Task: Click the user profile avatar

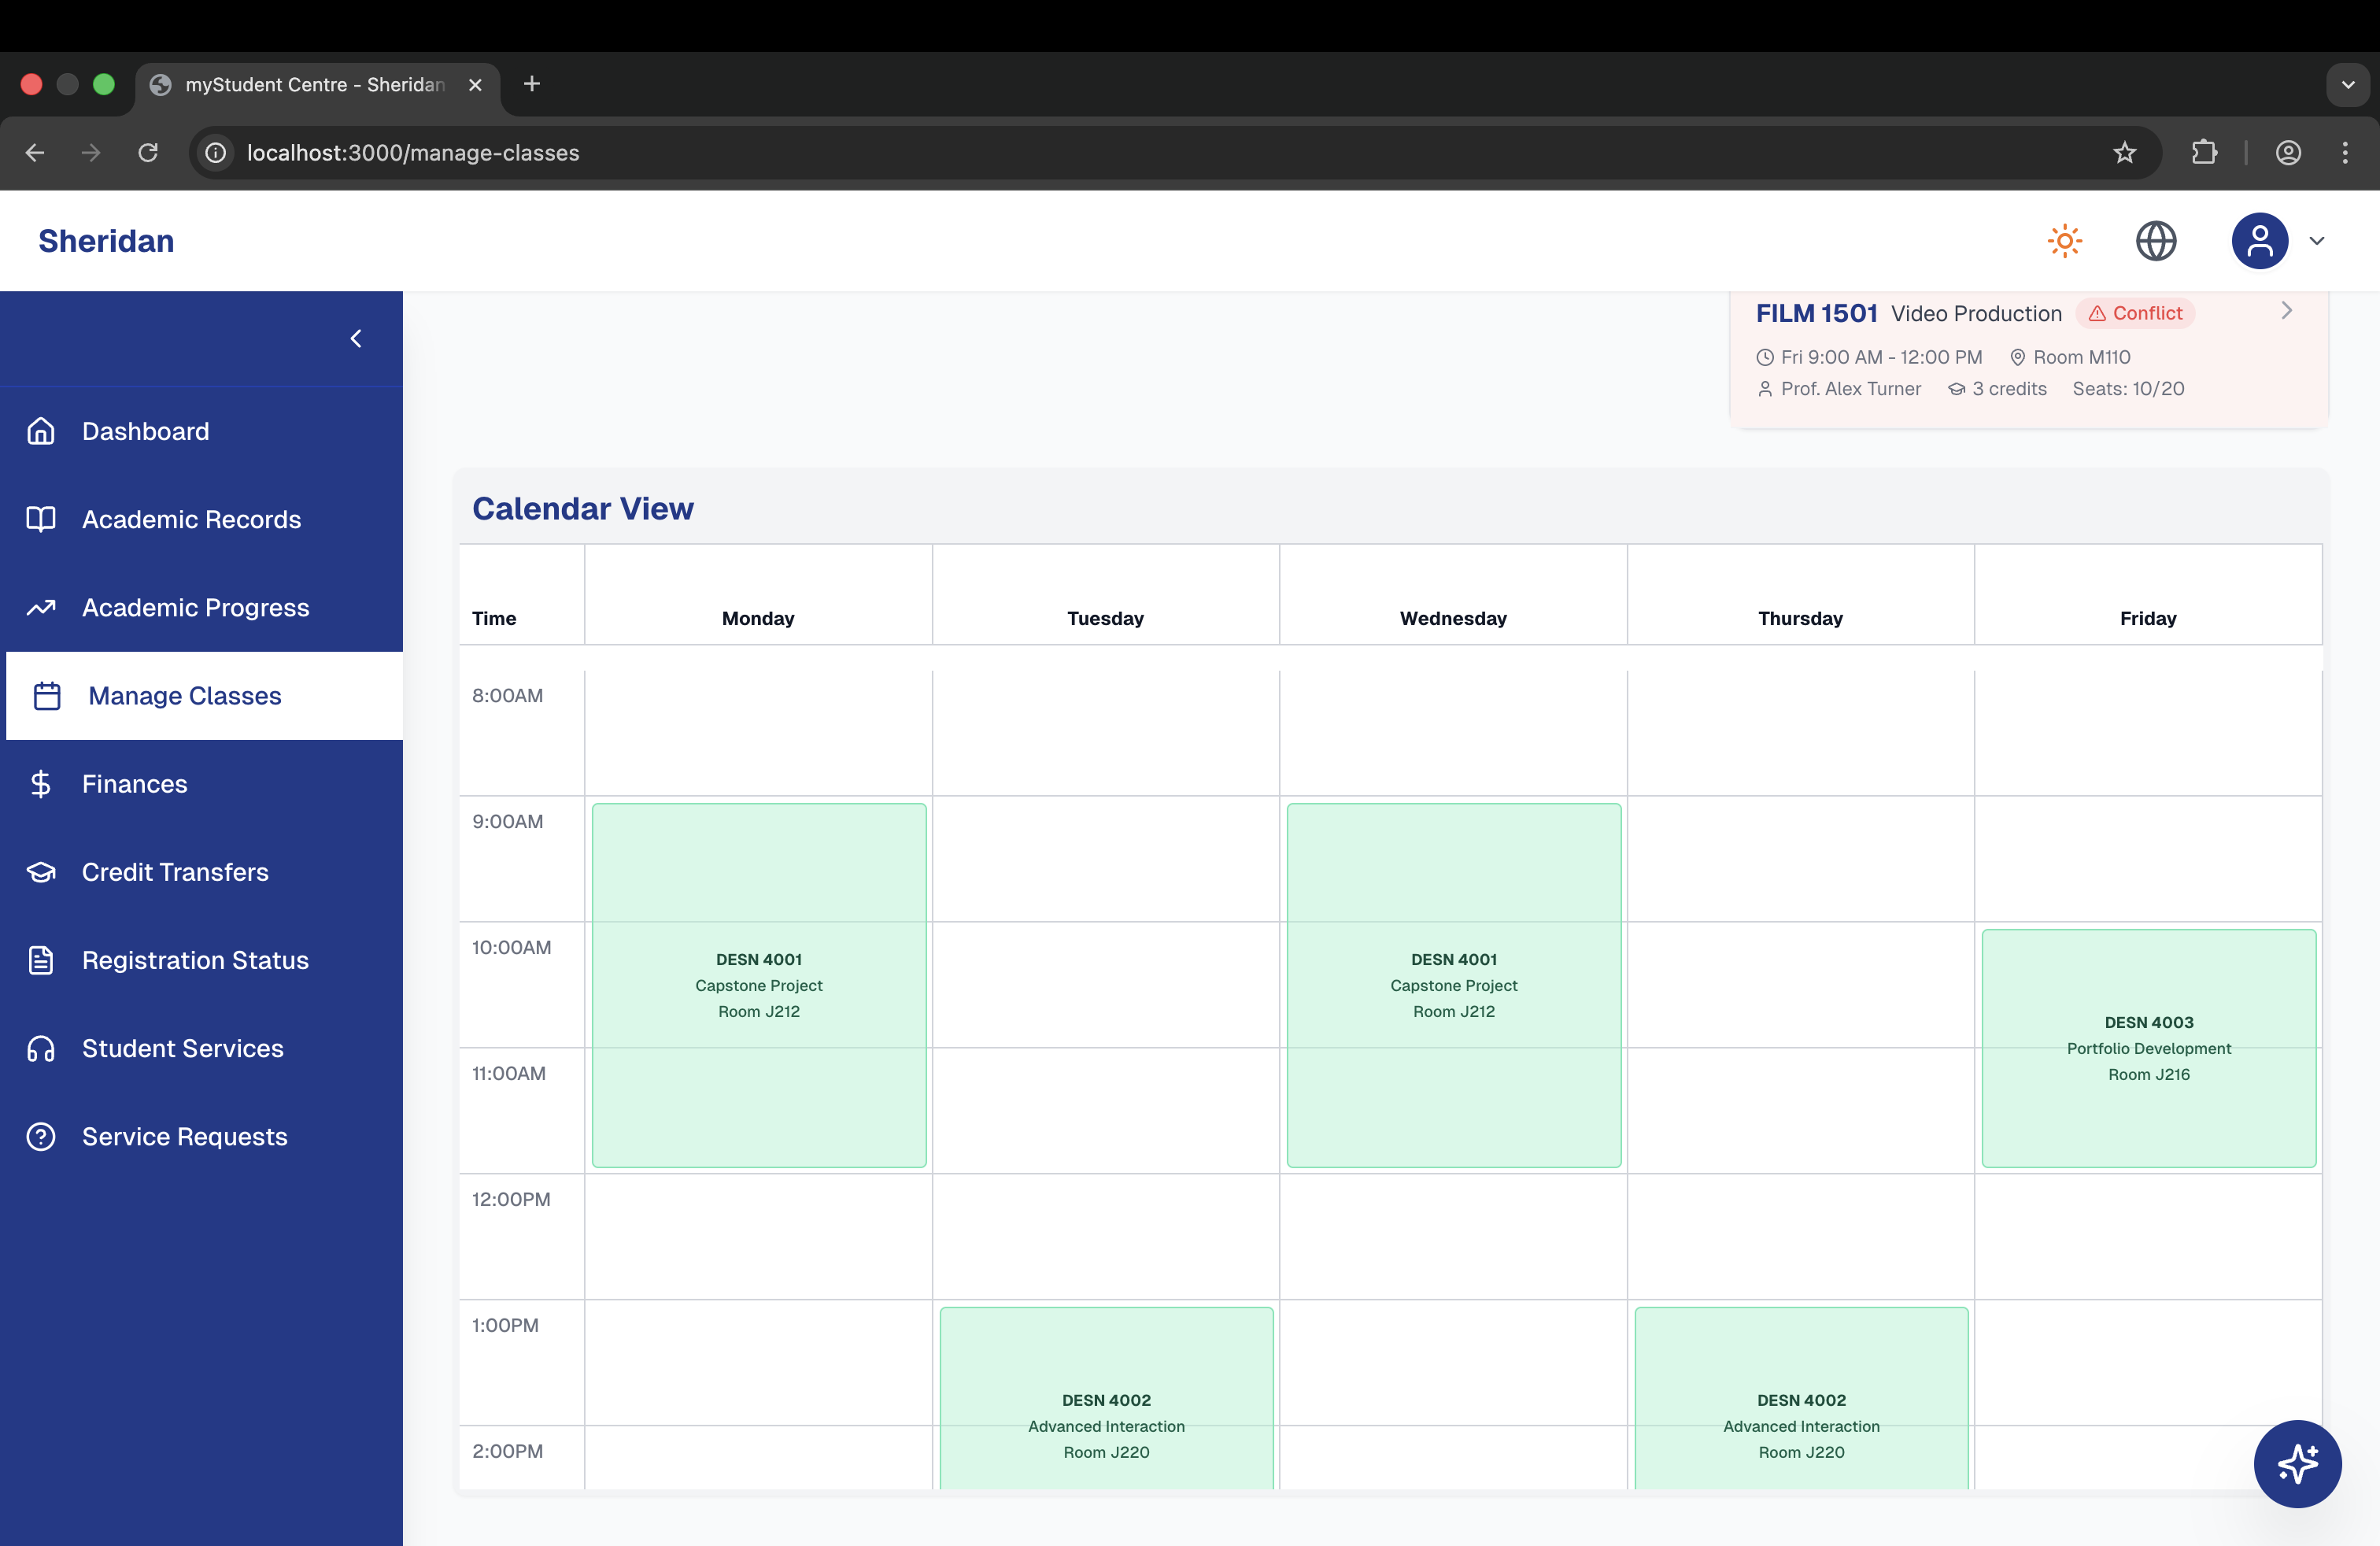Action: [x=2259, y=241]
